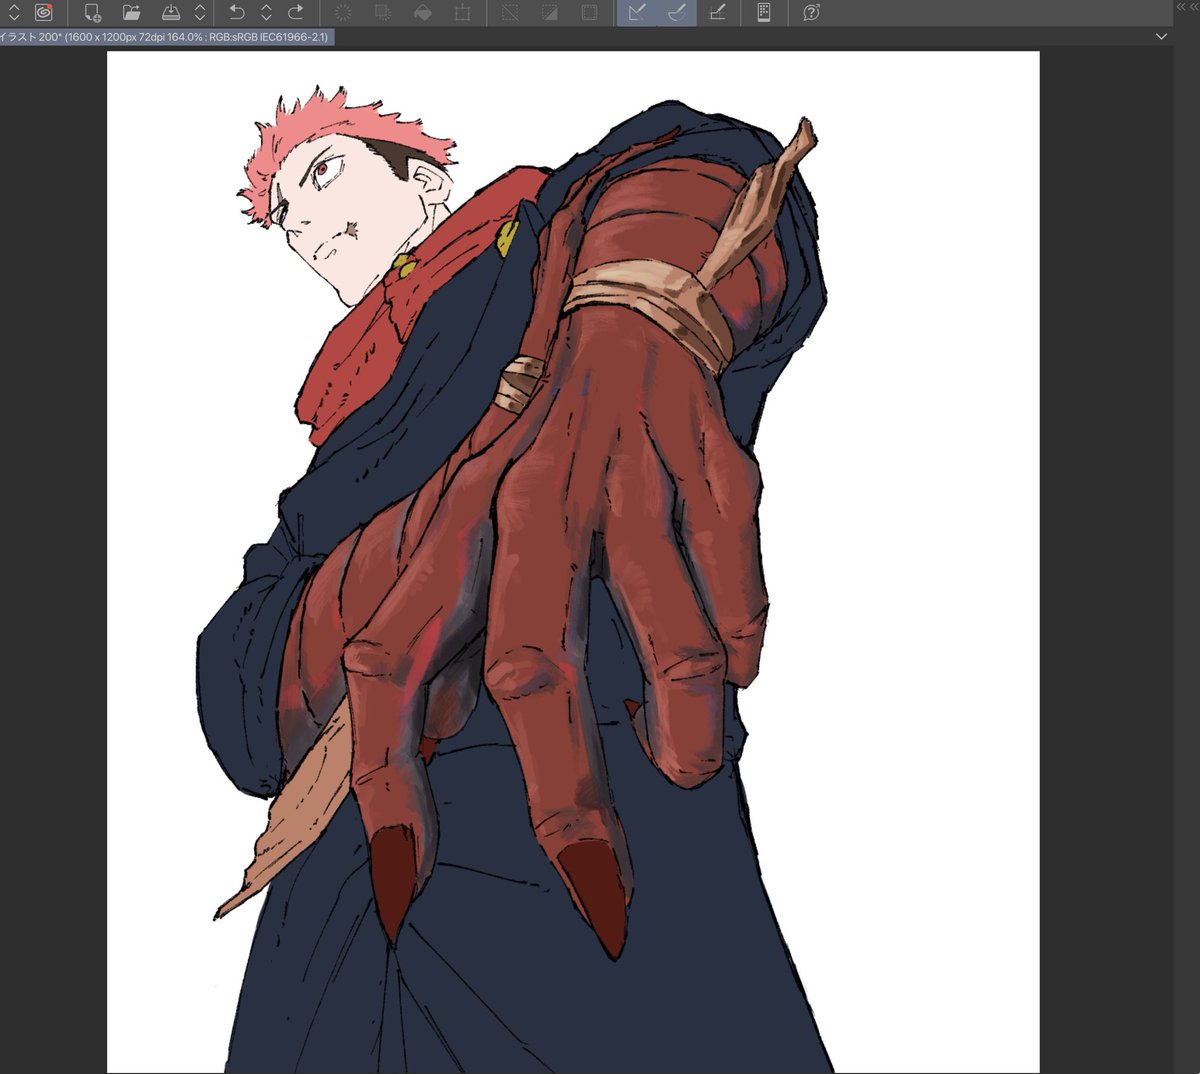Click the Open file folder icon
This screenshot has height=1074, width=1200.
coord(131,13)
